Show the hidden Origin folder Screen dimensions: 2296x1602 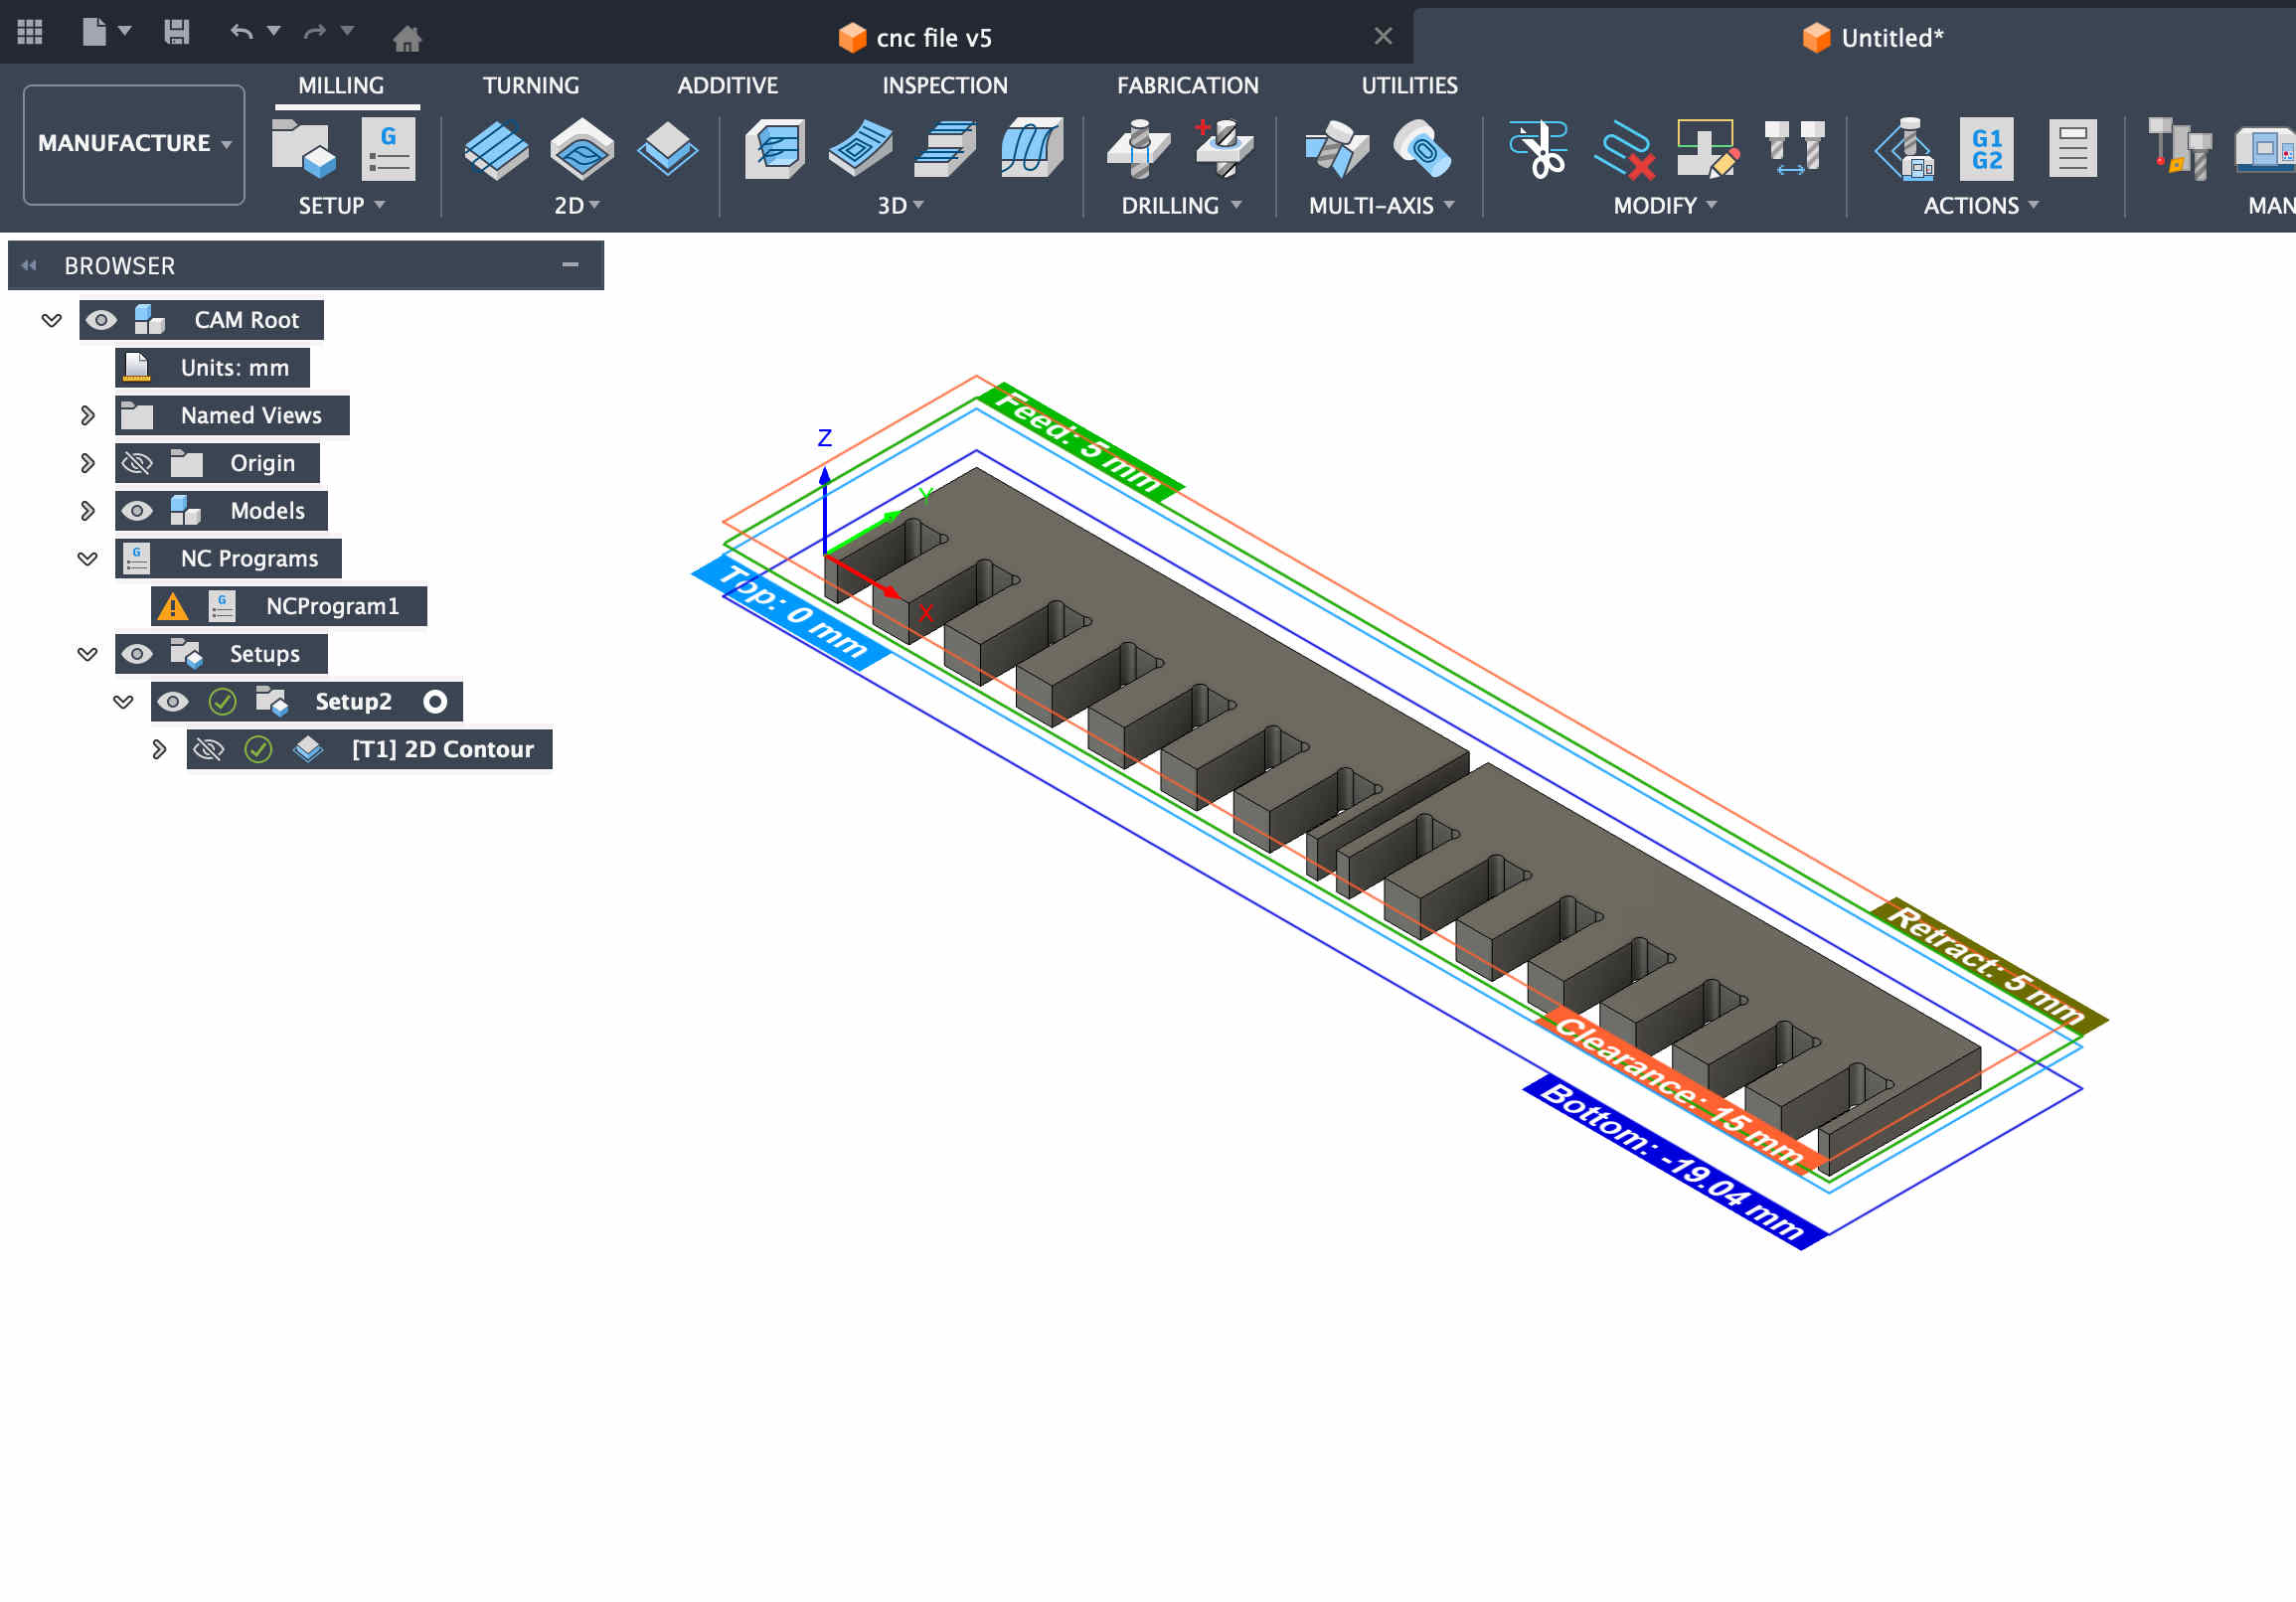[137, 463]
